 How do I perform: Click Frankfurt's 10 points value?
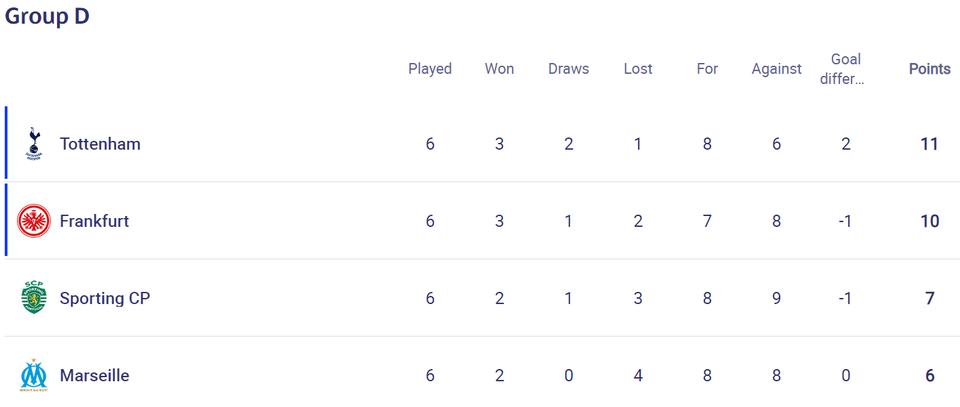click(929, 221)
